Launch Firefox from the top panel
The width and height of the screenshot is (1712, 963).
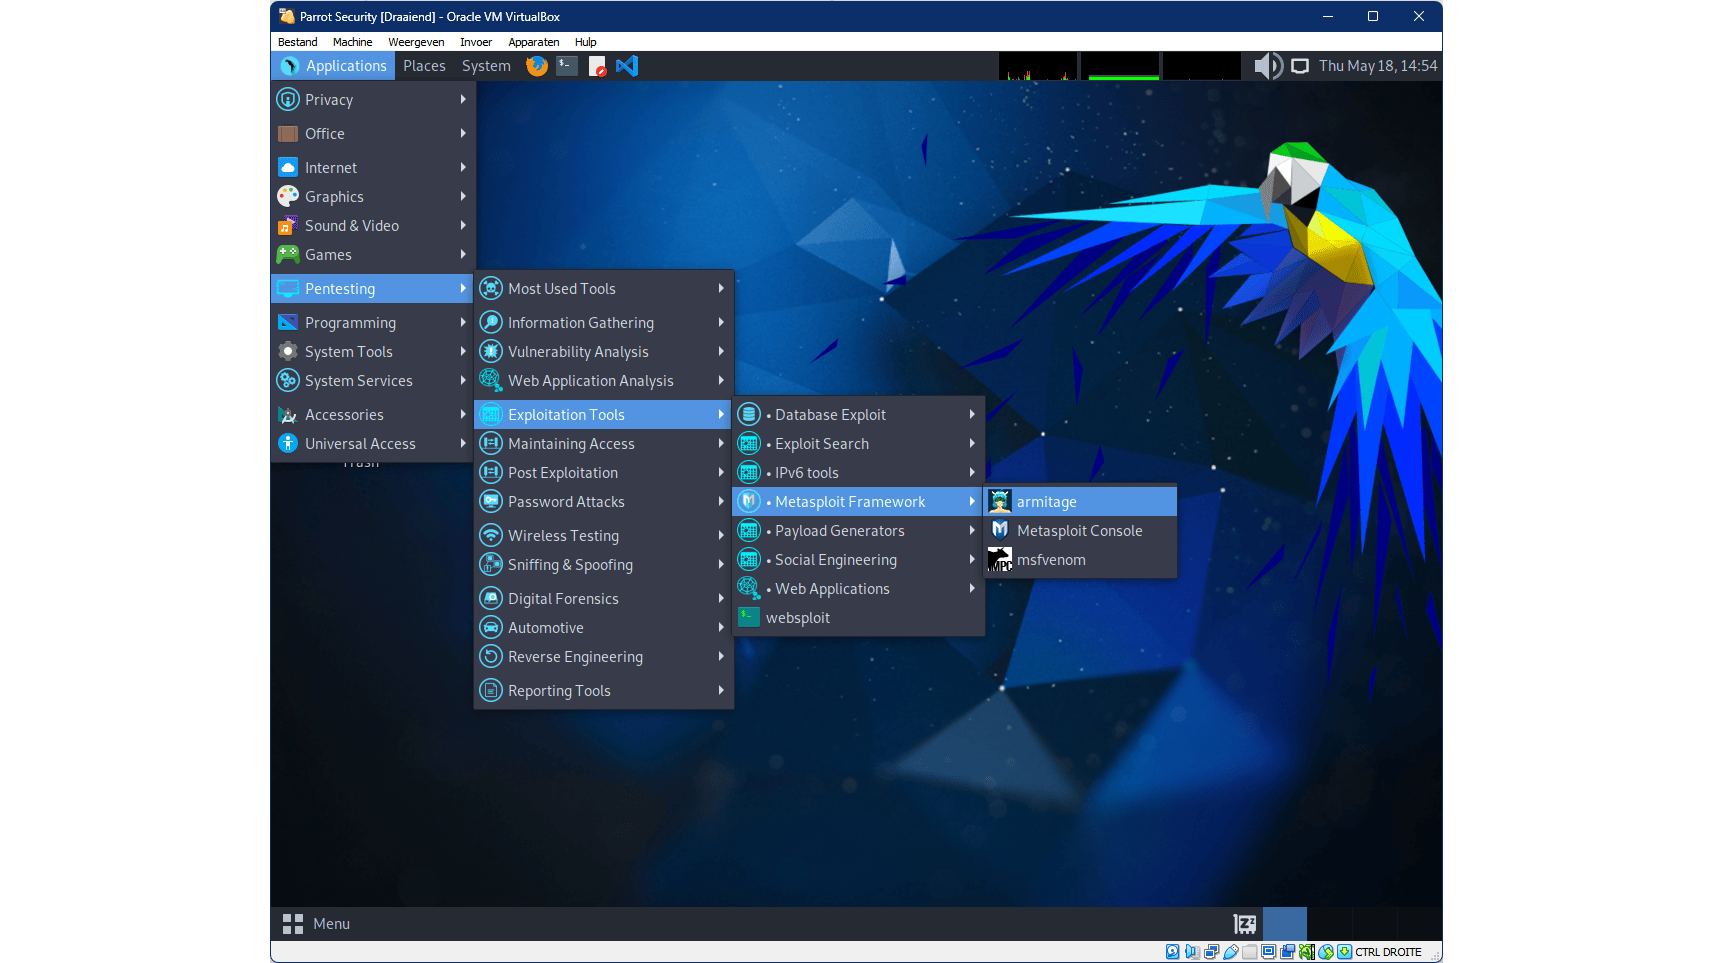(537, 66)
